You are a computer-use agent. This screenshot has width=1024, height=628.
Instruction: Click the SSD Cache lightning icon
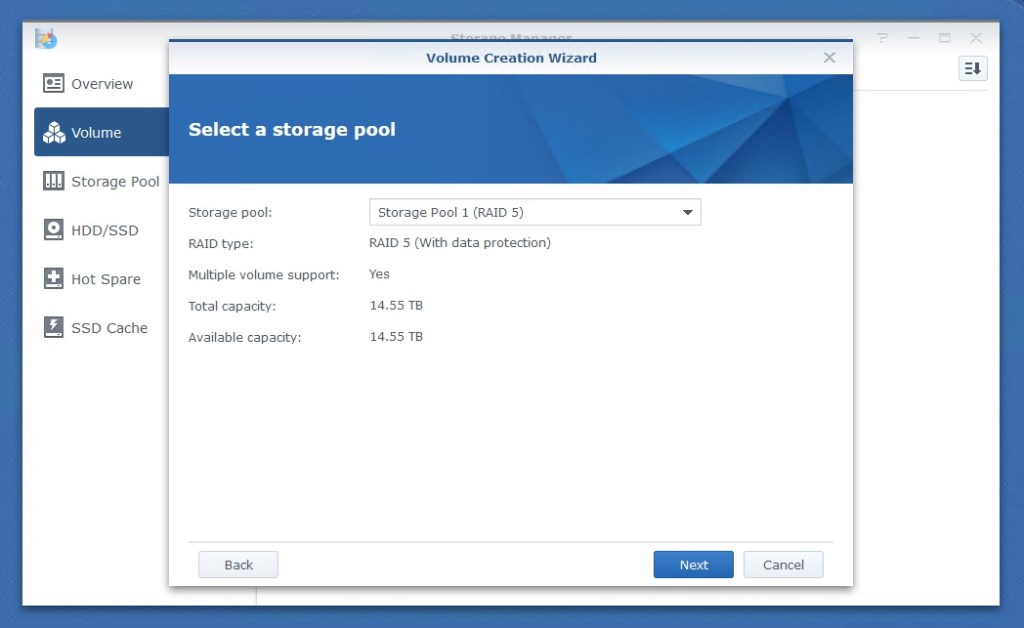[54, 328]
